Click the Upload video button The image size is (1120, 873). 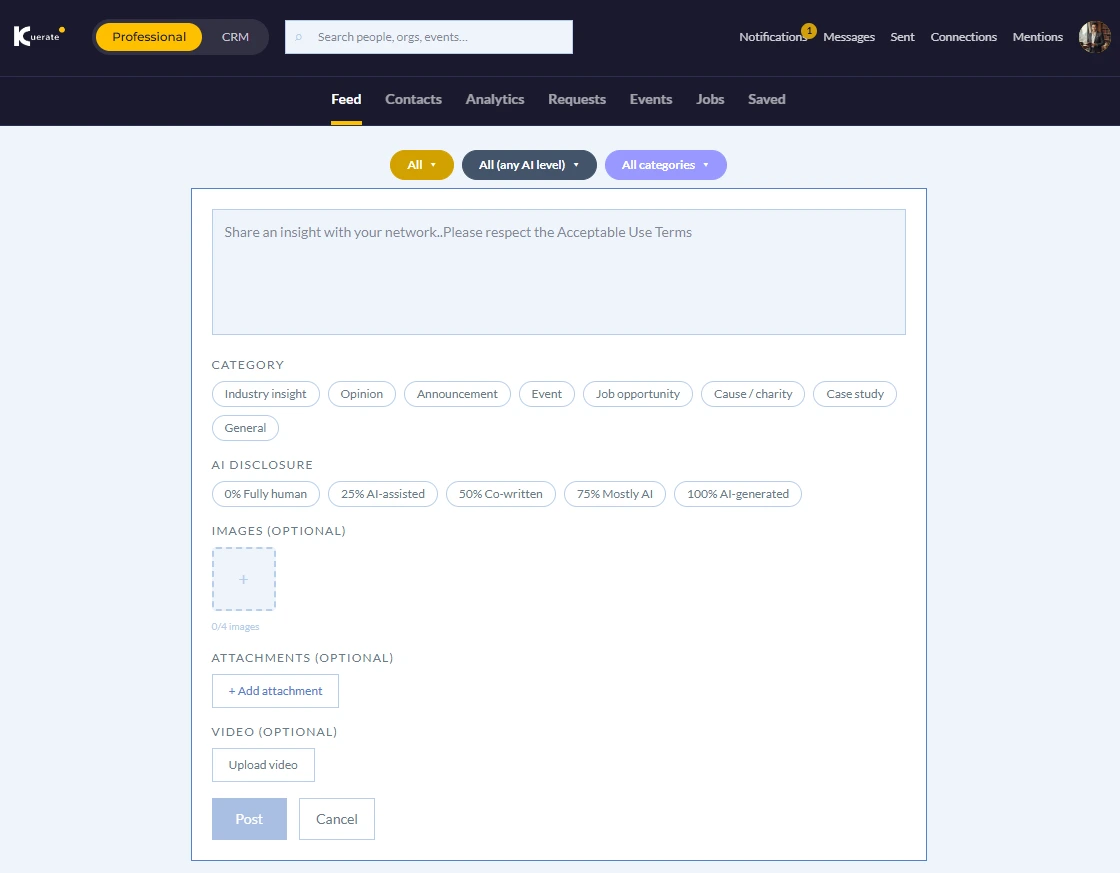(263, 765)
